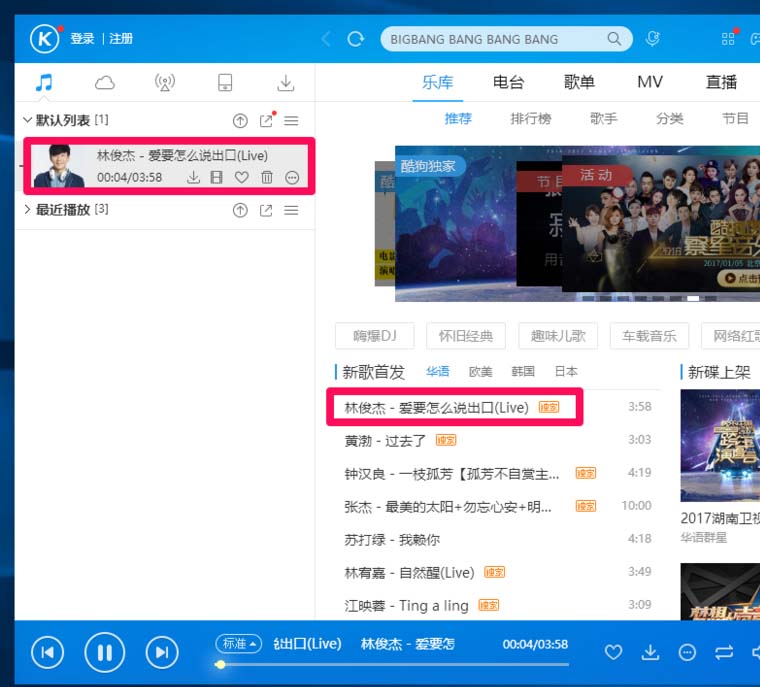760x687 pixels.
Task: Select the 欧美 new songs filter
Action: click(480, 372)
